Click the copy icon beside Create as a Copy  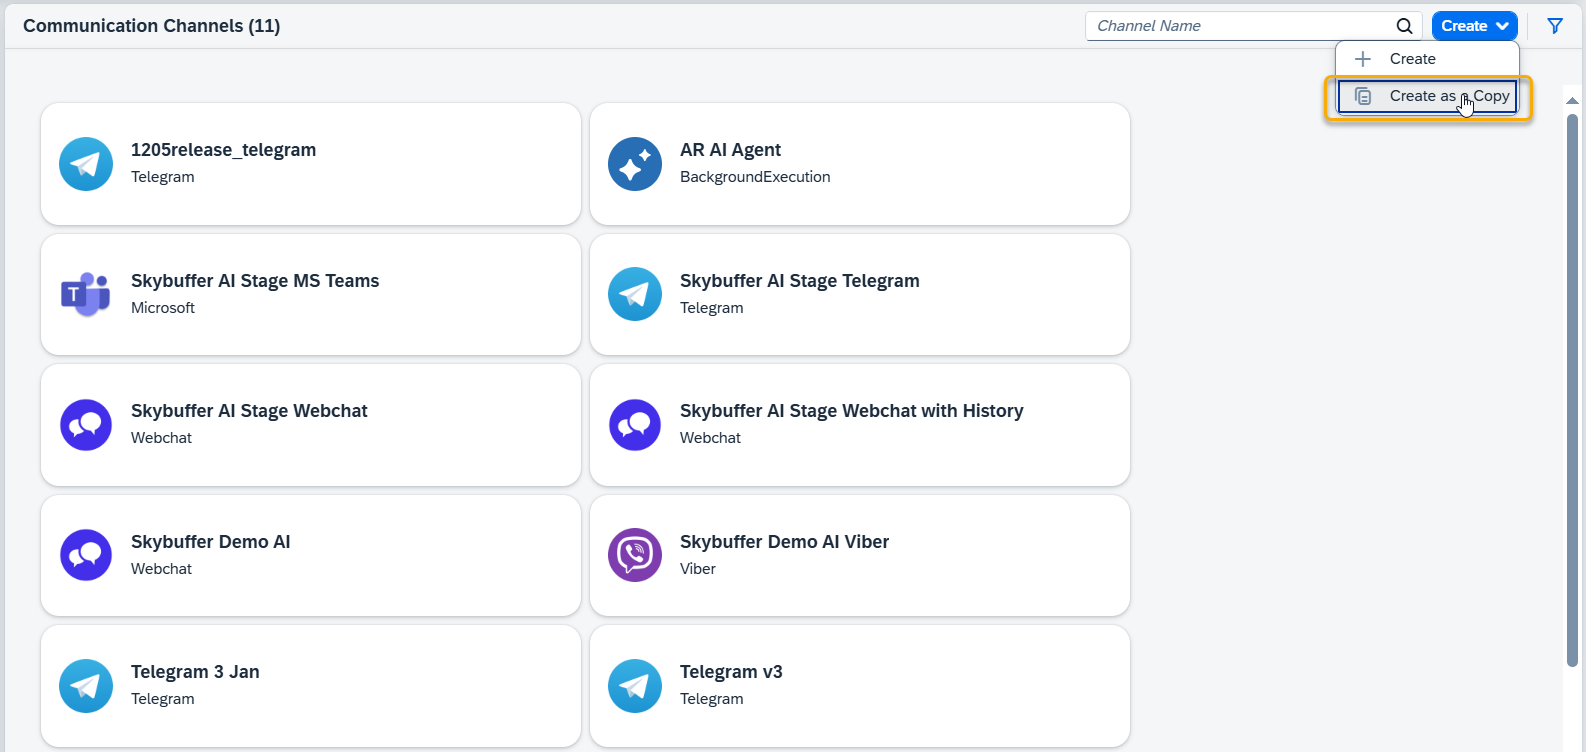[1363, 96]
